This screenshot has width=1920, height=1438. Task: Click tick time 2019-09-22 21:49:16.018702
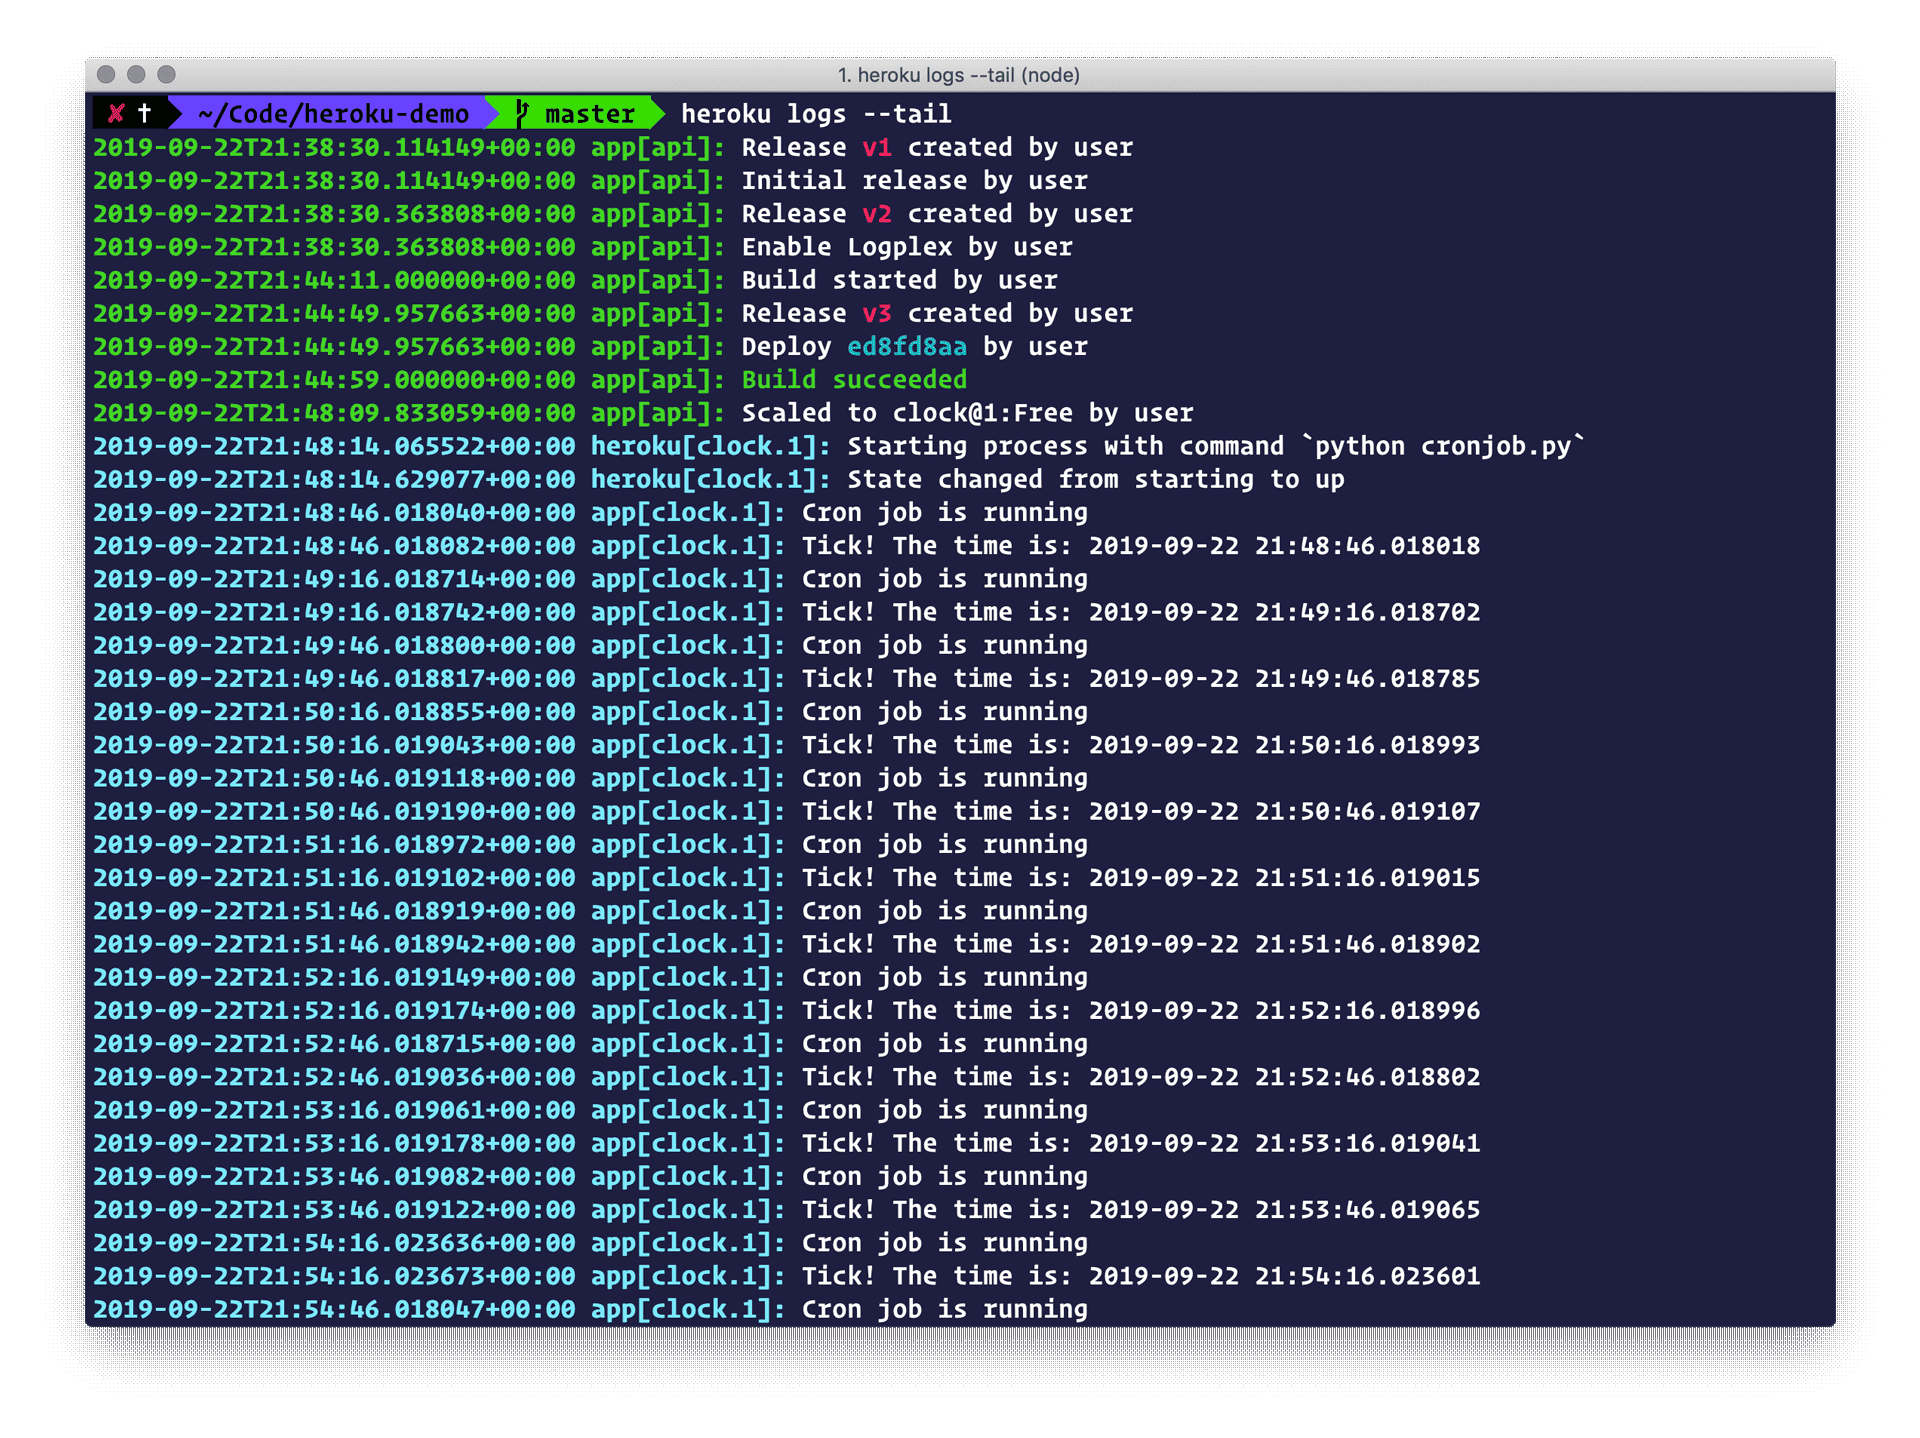(x=1284, y=612)
